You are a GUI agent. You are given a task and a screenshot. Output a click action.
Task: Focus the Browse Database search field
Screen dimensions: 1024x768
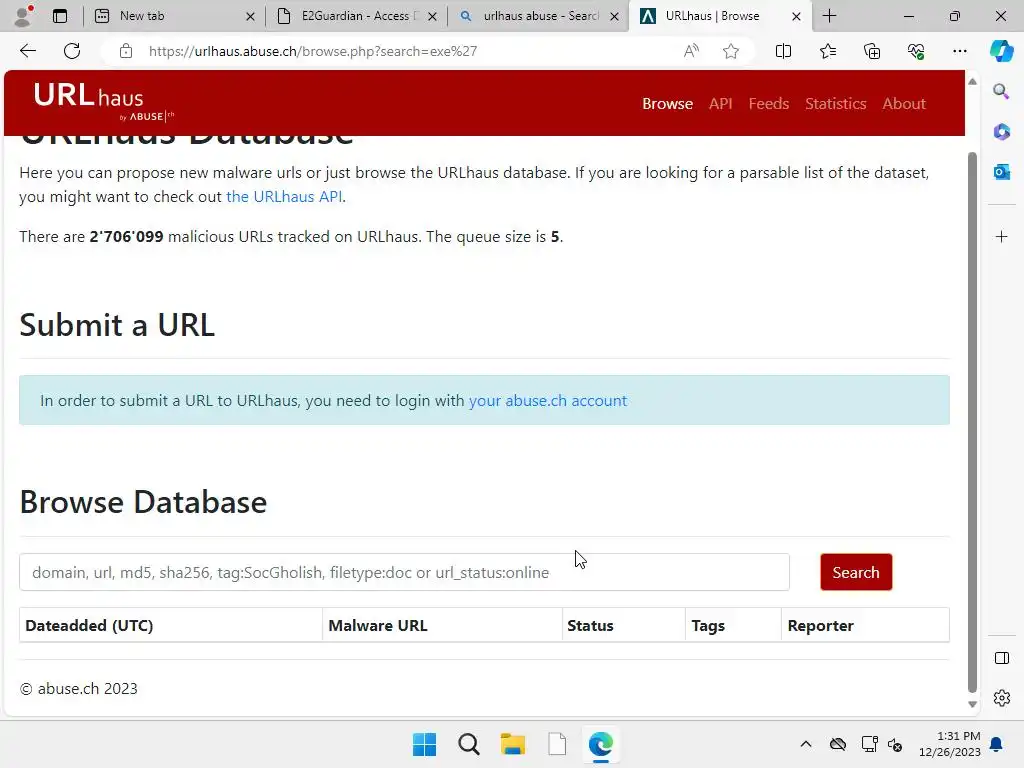pos(404,572)
